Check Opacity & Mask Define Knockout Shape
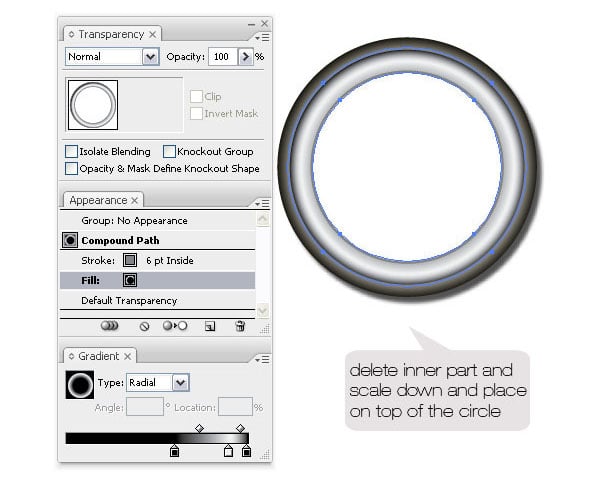Image resolution: width=600 pixels, height=478 pixels. click(72, 169)
